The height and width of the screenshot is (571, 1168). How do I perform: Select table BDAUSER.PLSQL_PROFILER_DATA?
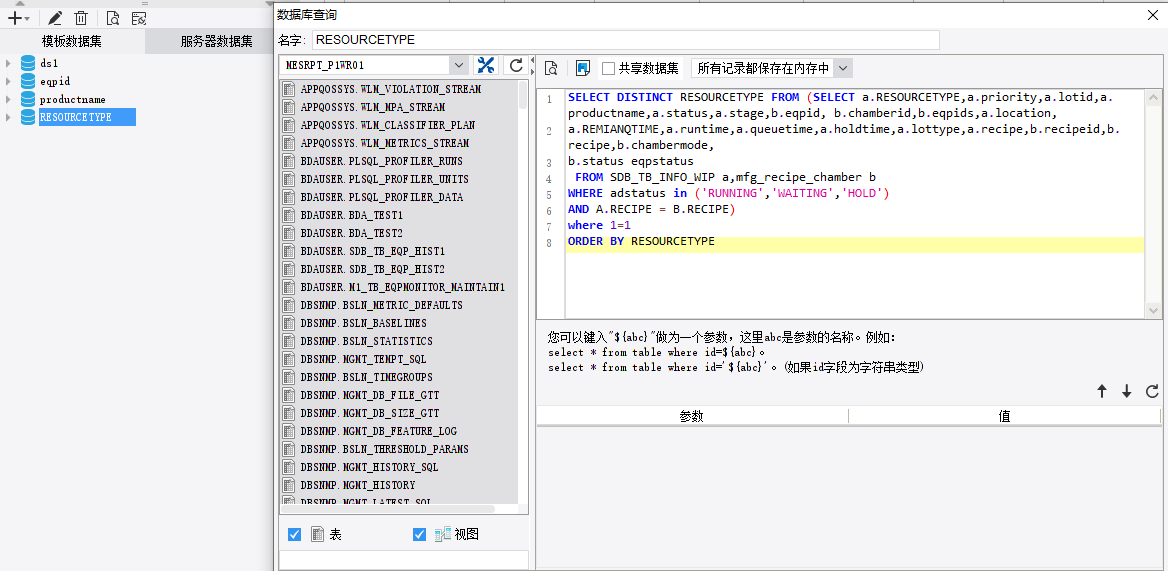click(381, 197)
